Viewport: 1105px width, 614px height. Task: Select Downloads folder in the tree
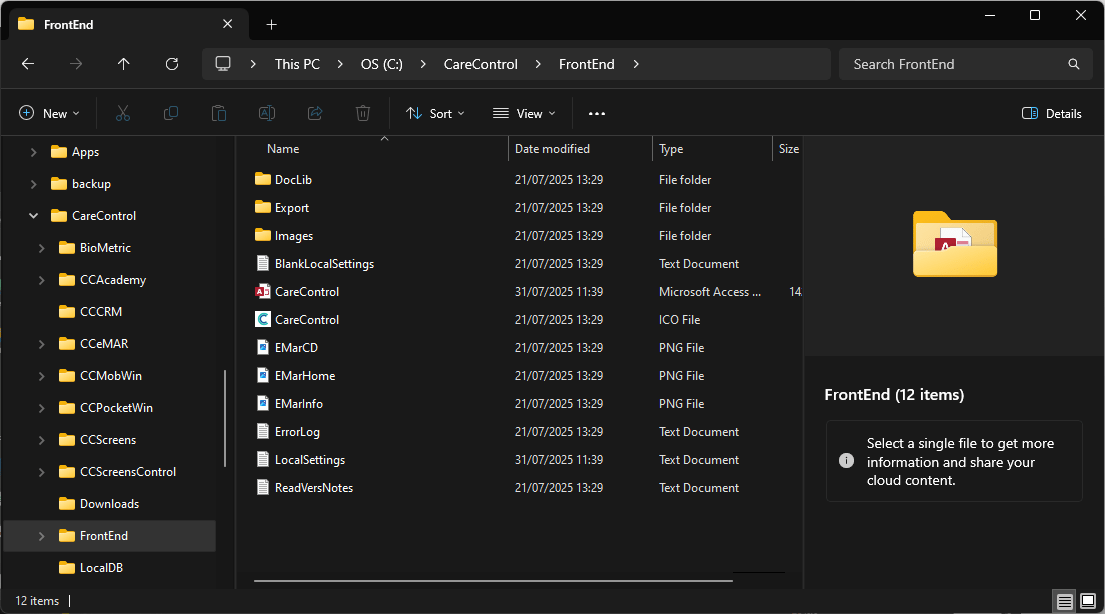109,503
